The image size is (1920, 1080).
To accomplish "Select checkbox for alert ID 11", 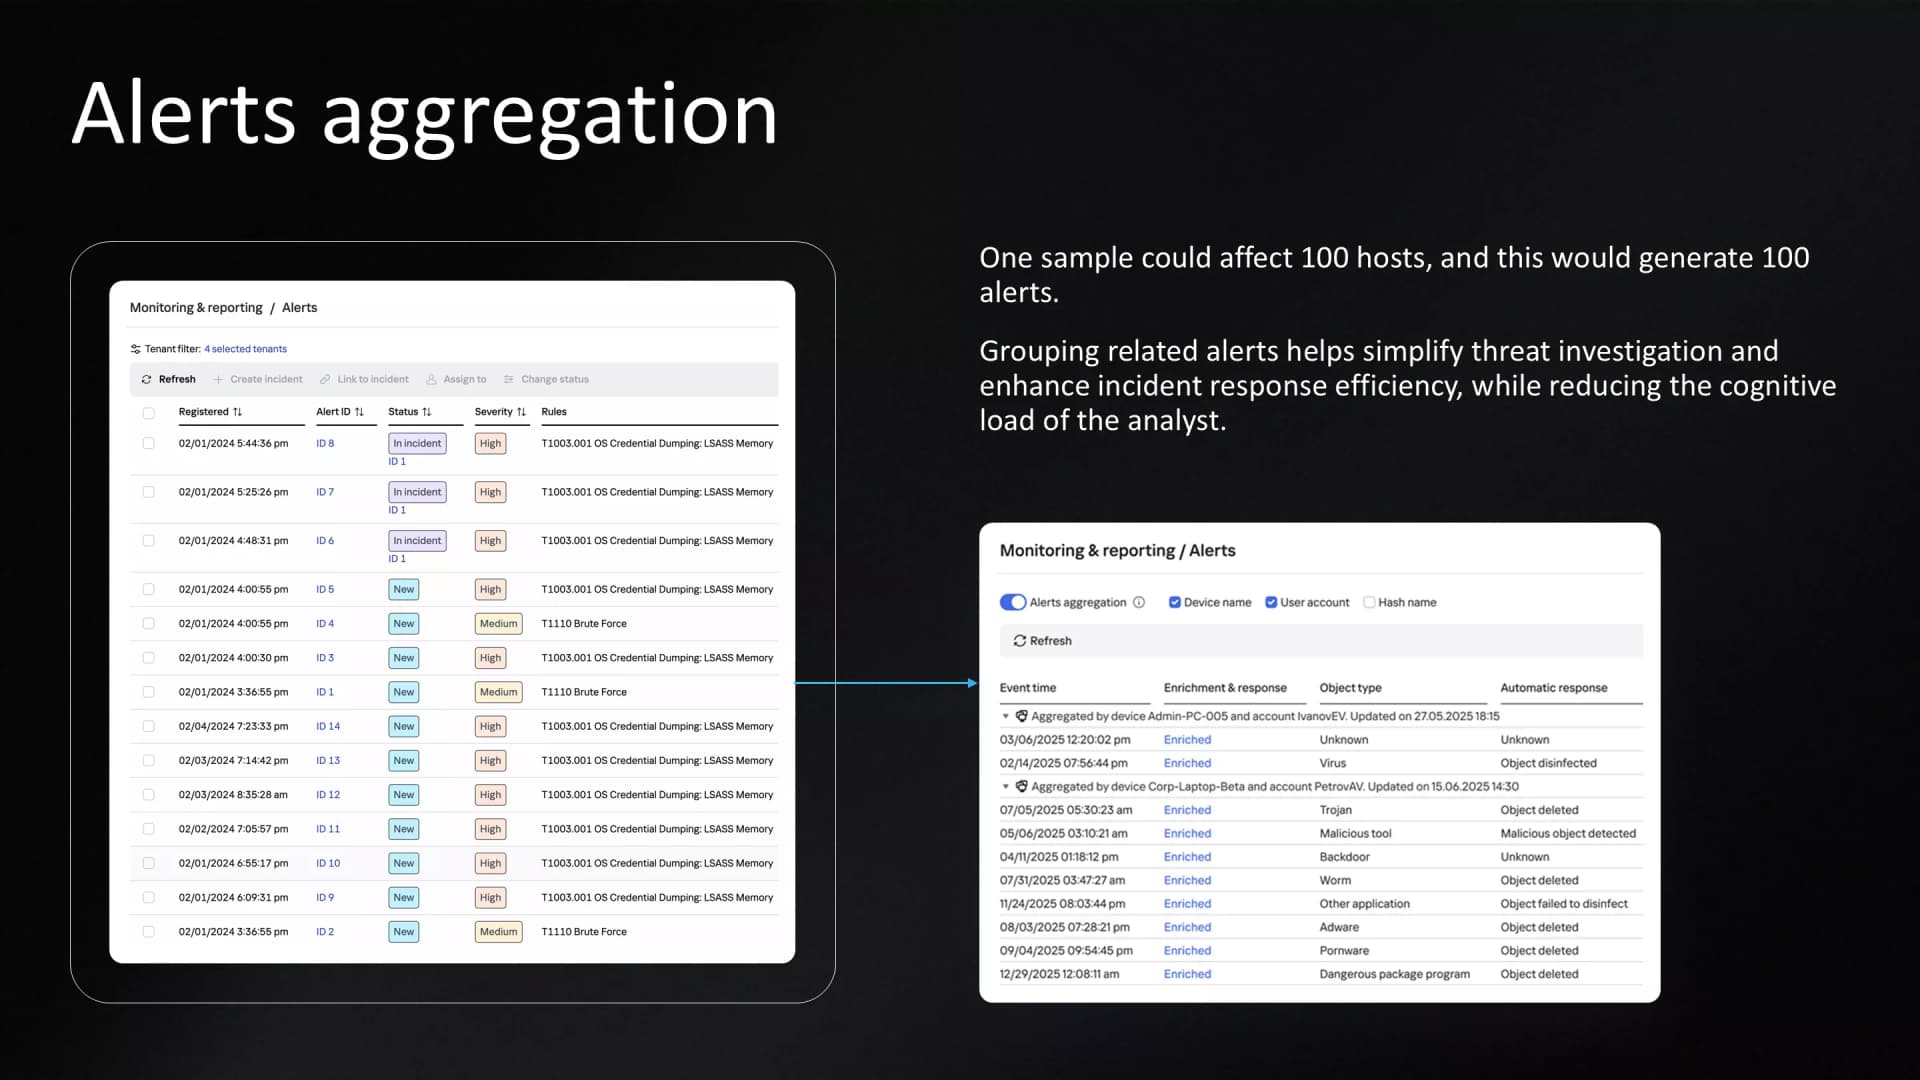I will point(149,829).
